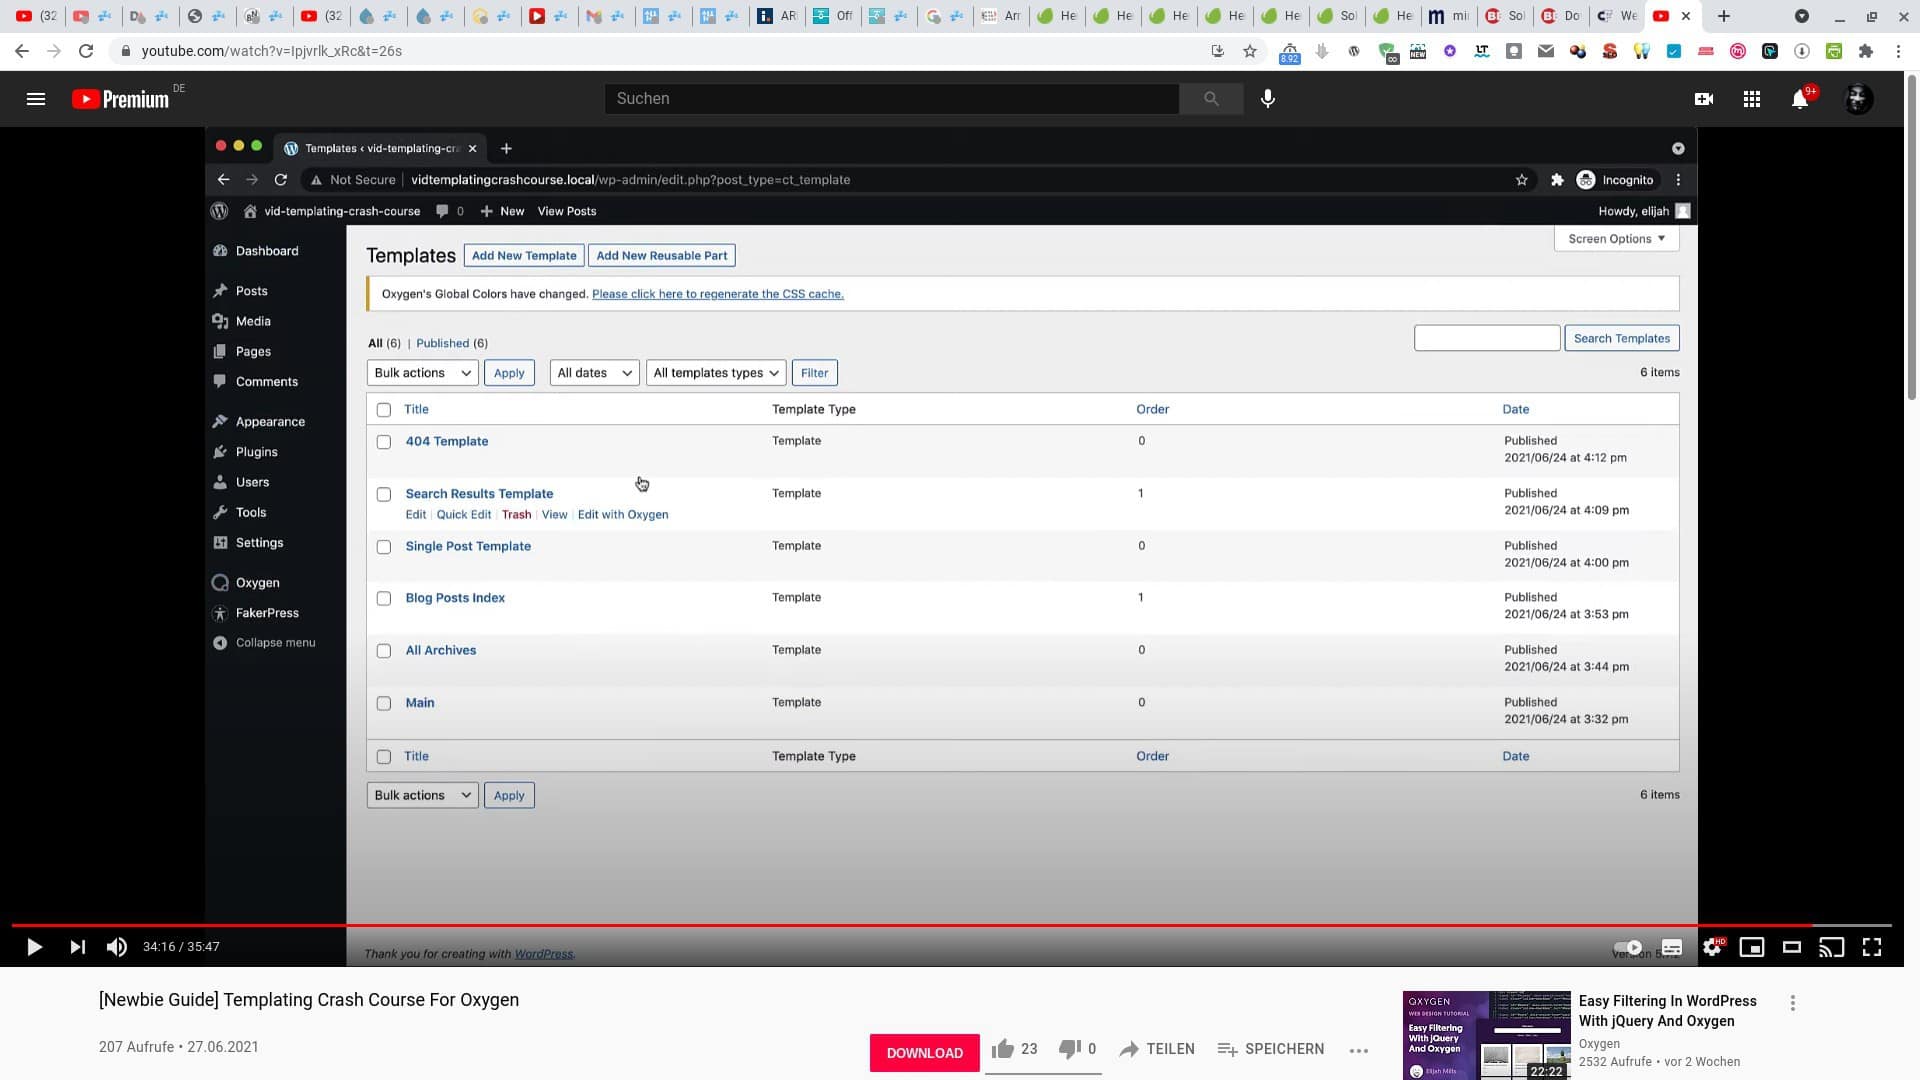Click the YouTube play button
This screenshot has height=1080, width=1920.
pyautogui.click(x=33, y=947)
